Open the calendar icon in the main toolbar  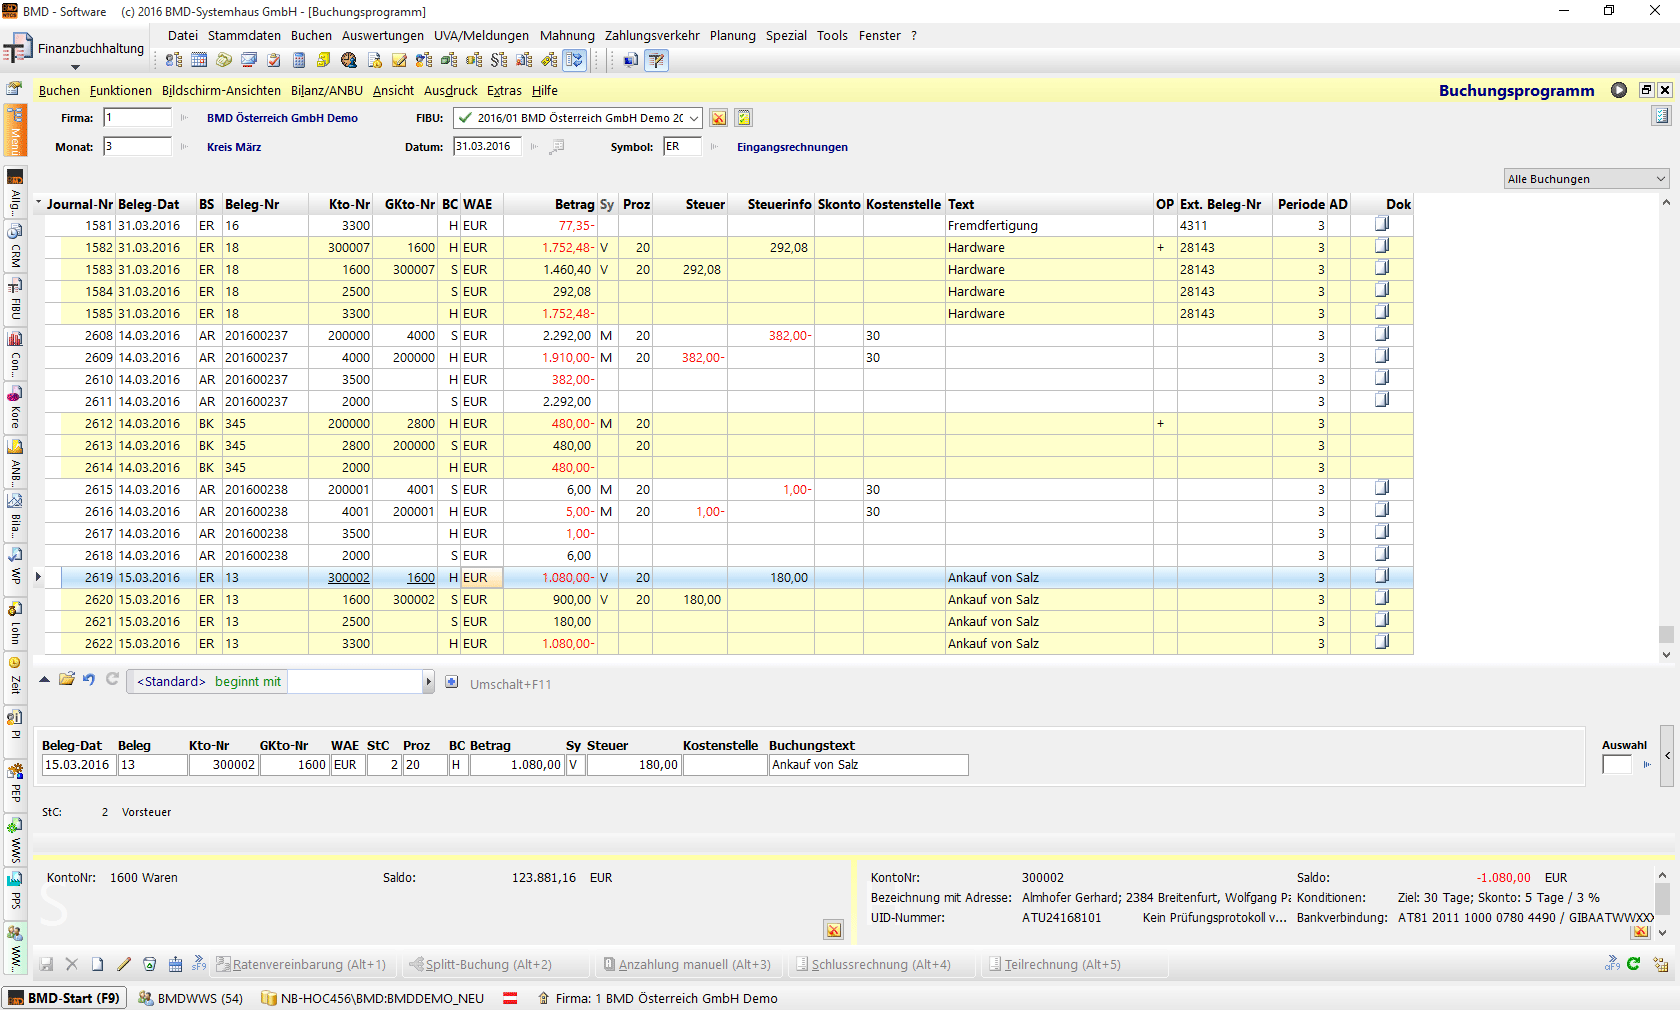click(x=199, y=60)
